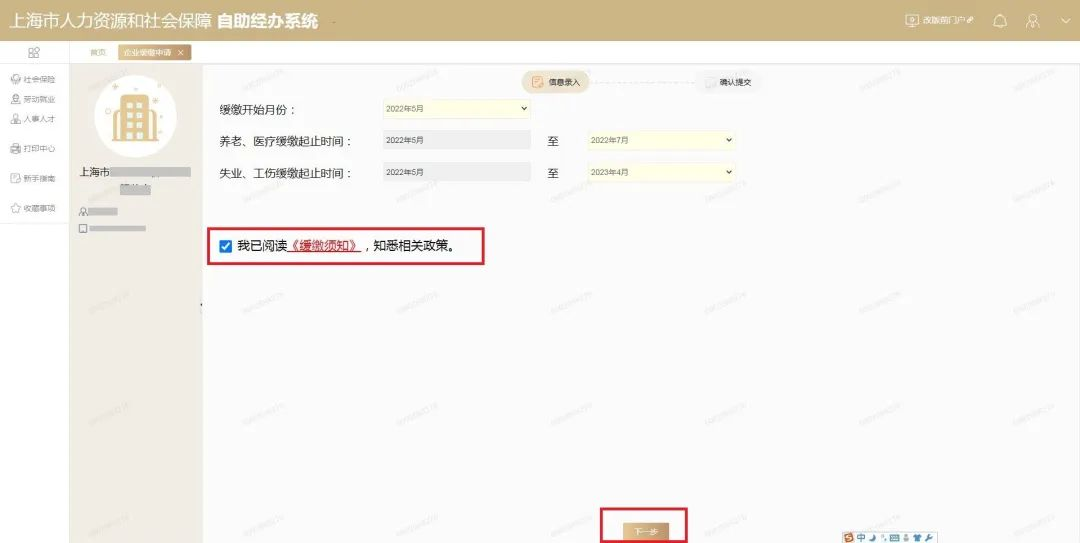The image size is (1080, 543).
Task: Open 劳动就业 in the sidebar
Action: pyautogui.click(x=33, y=99)
